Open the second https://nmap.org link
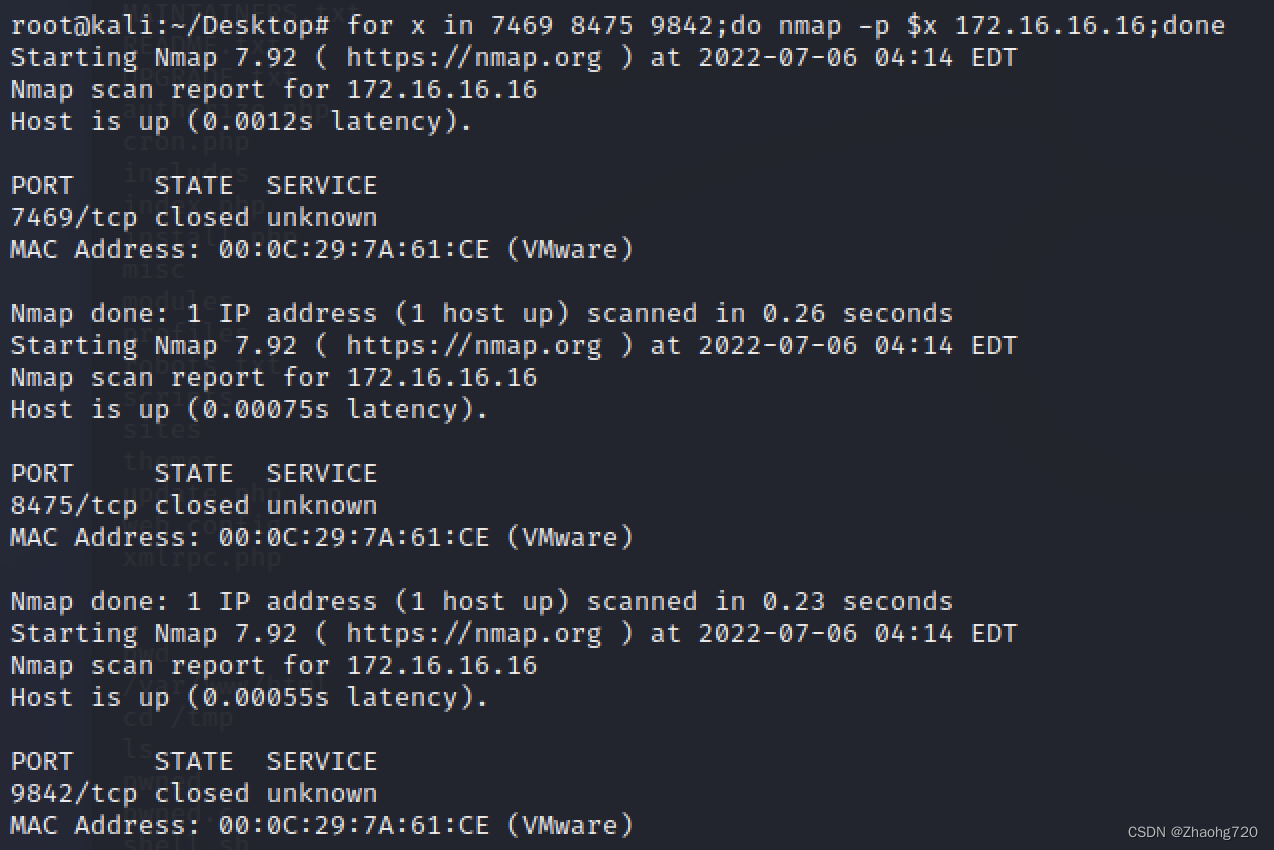The image size is (1274, 850). 474,345
